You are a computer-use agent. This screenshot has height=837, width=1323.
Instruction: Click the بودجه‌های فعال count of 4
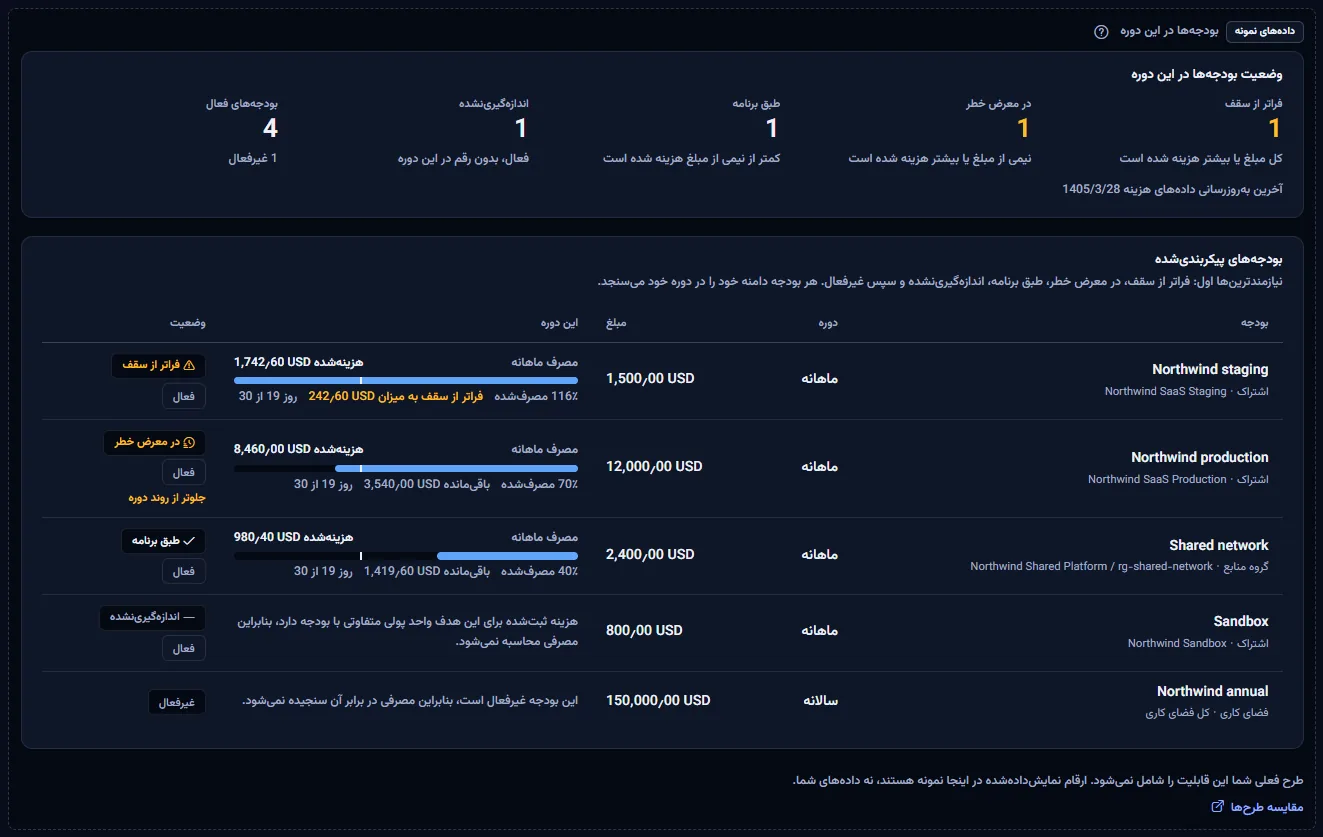[270, 128]
